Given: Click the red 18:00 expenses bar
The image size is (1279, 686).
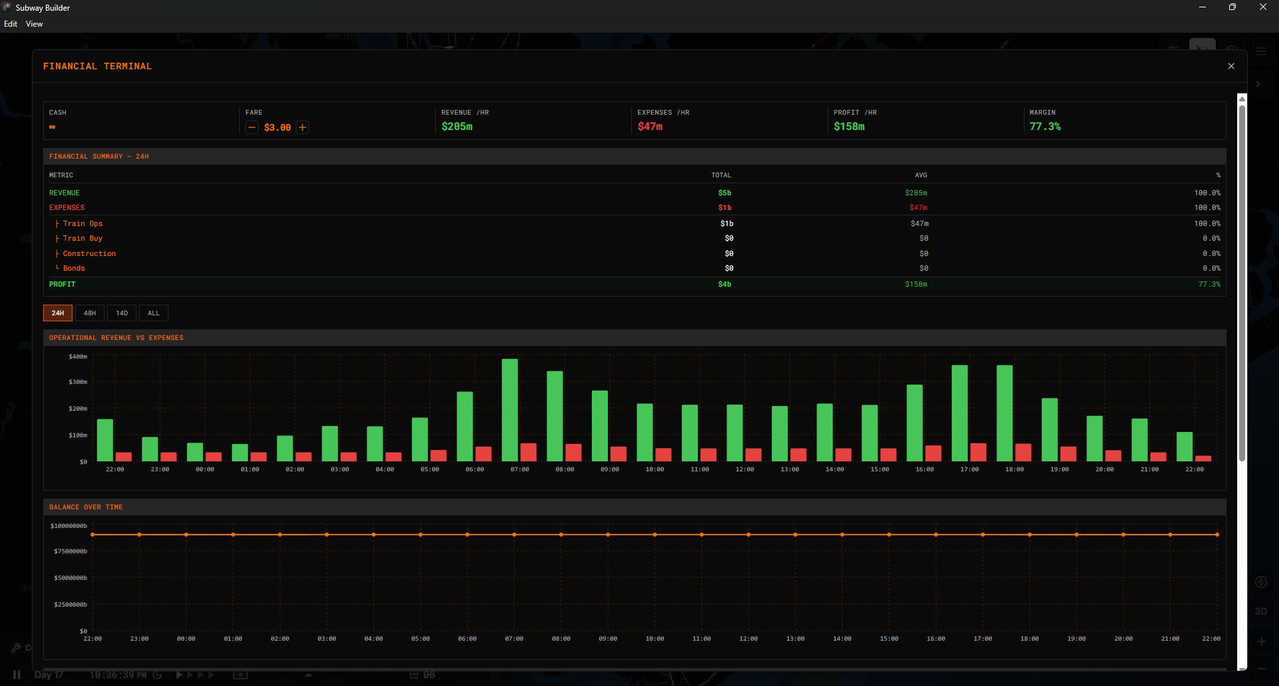Looking at the screenshot, I should tap(1023, 453).
